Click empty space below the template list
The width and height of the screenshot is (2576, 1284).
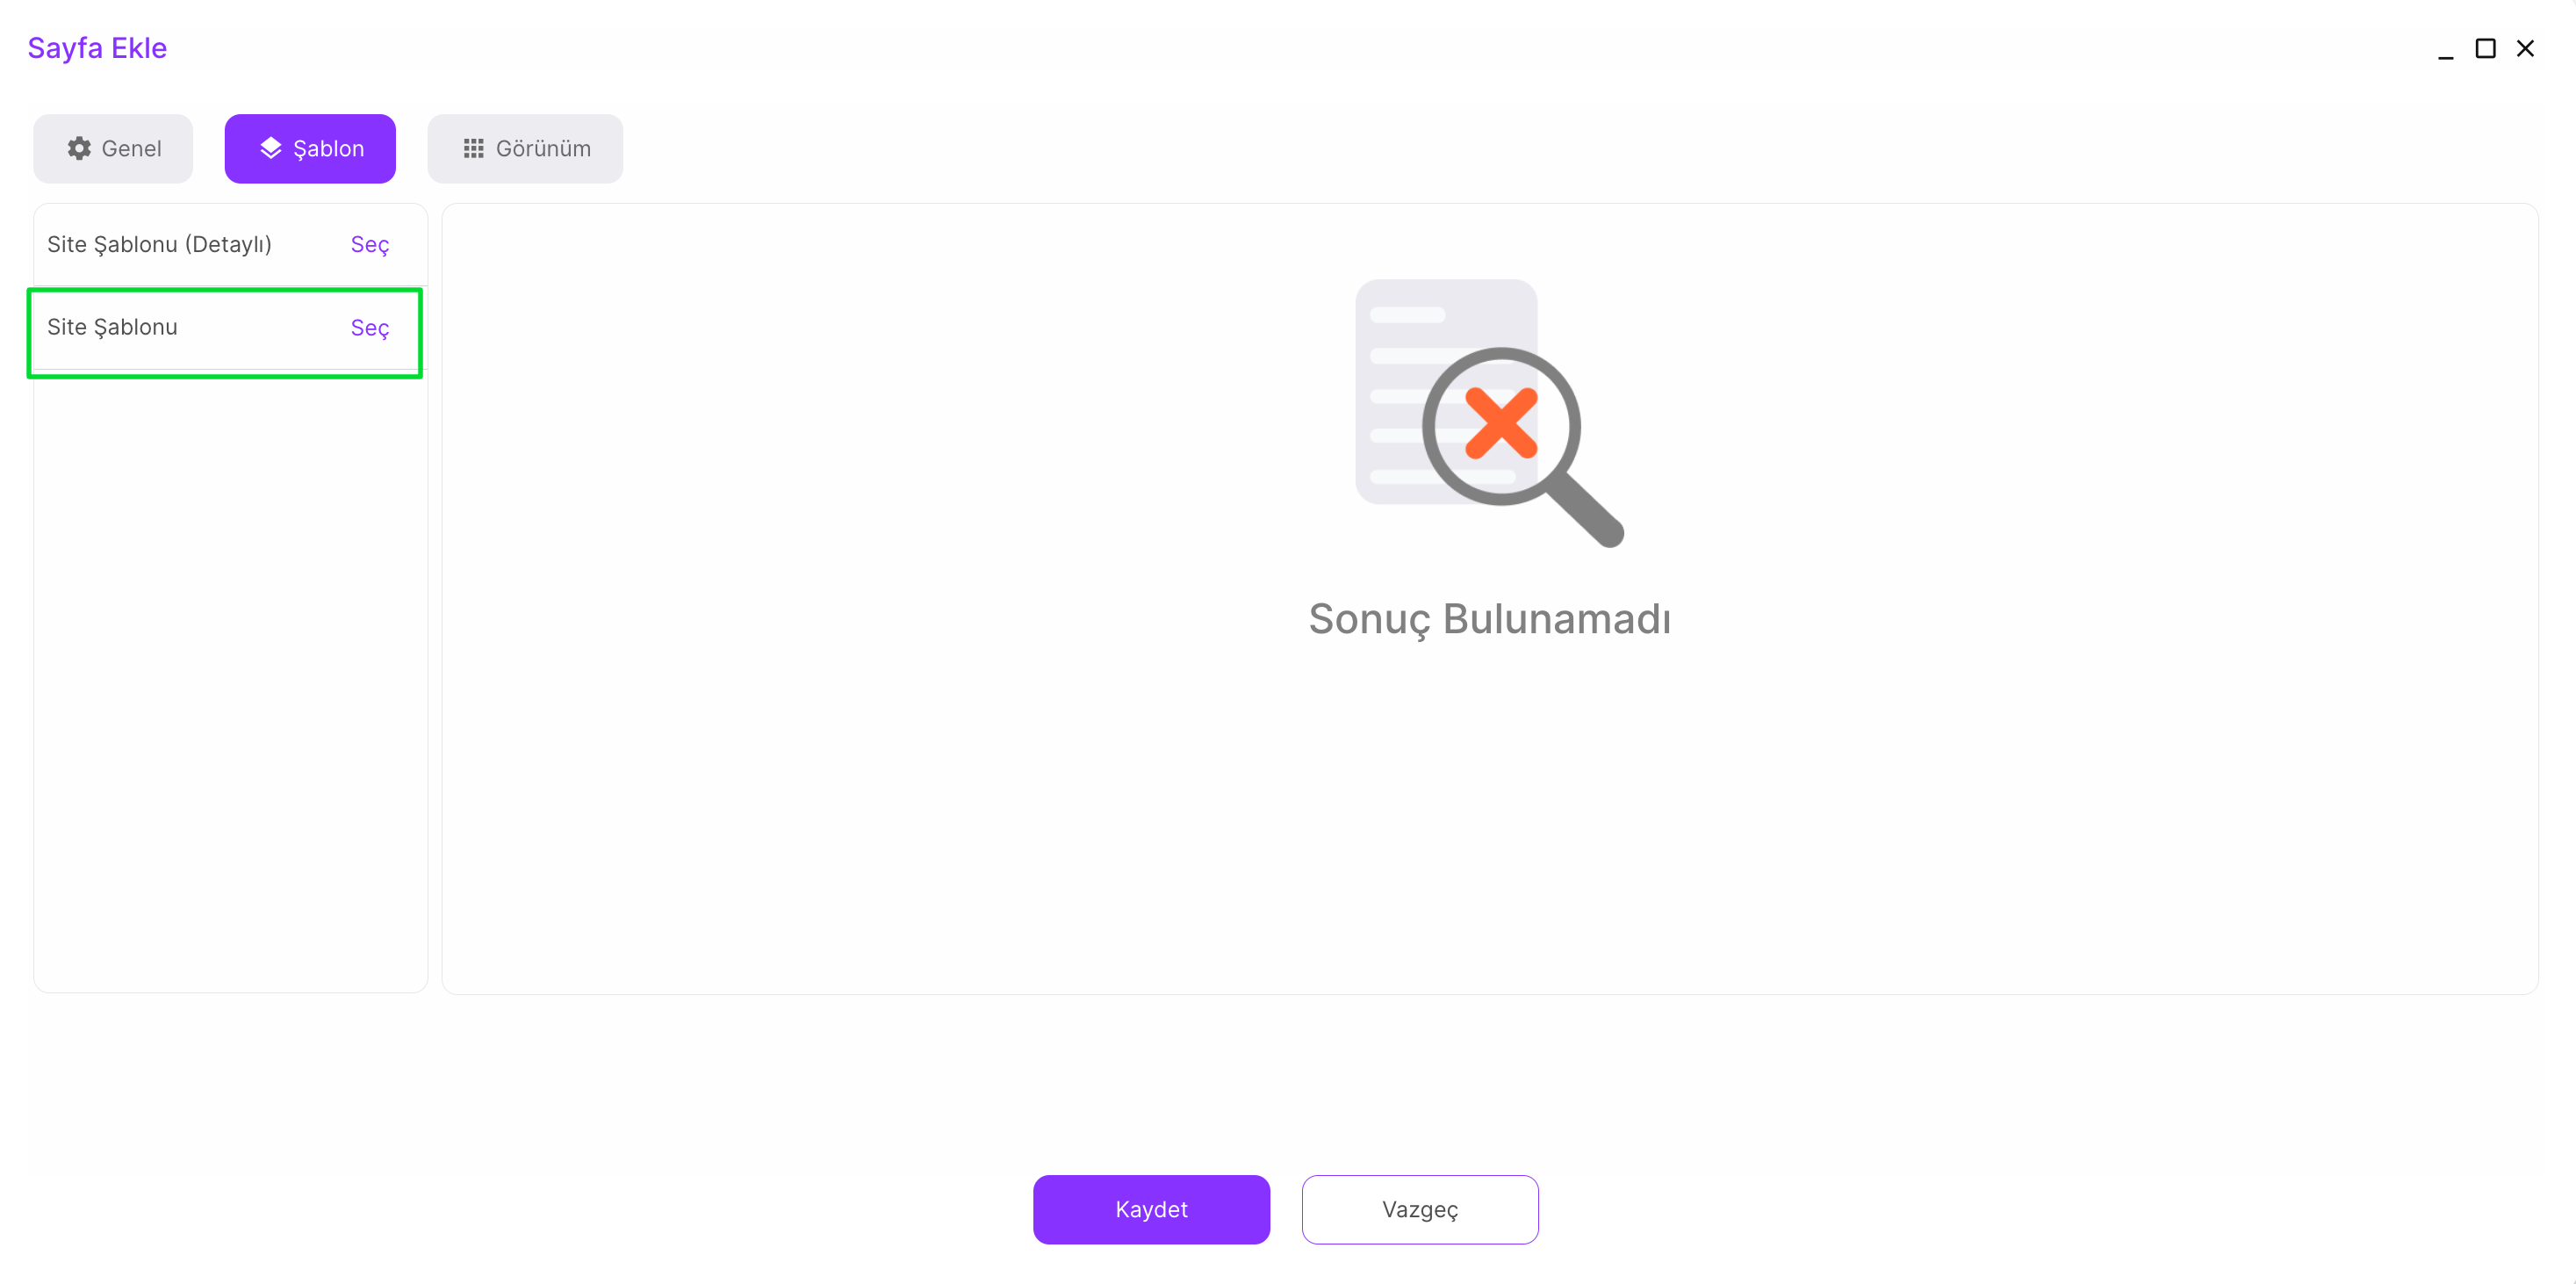tap(230, 680)
